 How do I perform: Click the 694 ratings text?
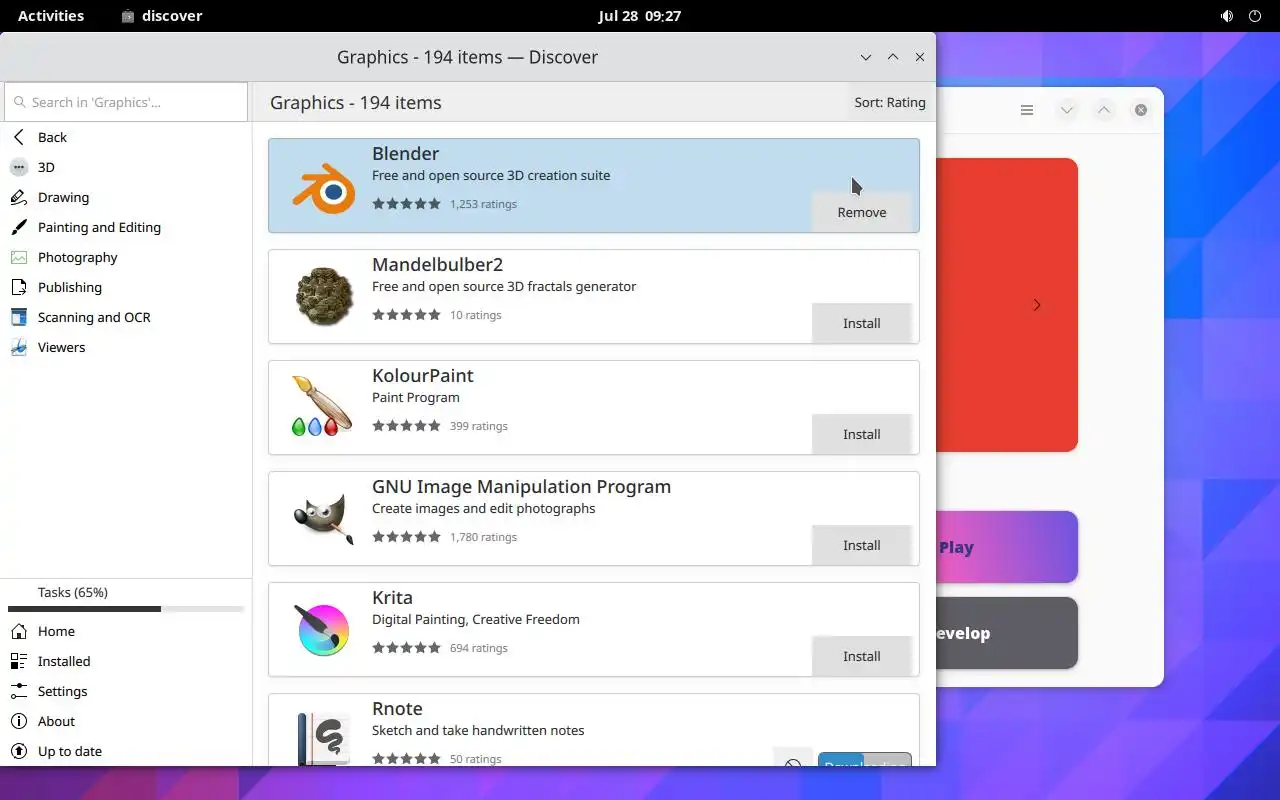click(479, 648)
